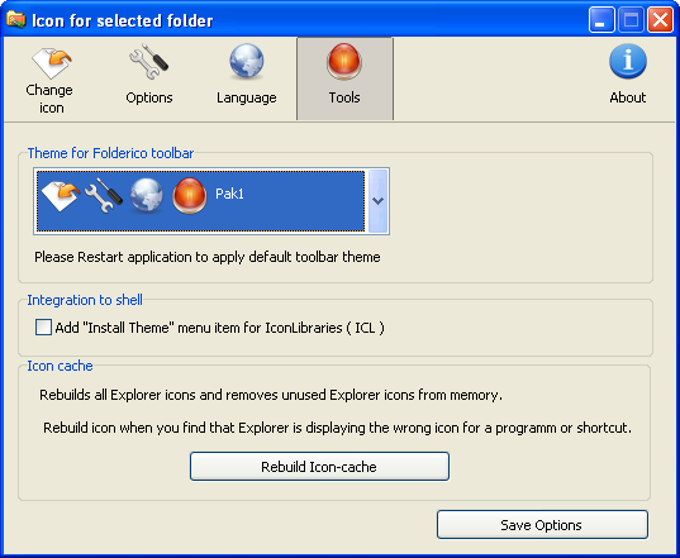Click the Rebuild Icon-cache button
The image size is (680, 558).
tap(319, 467)
